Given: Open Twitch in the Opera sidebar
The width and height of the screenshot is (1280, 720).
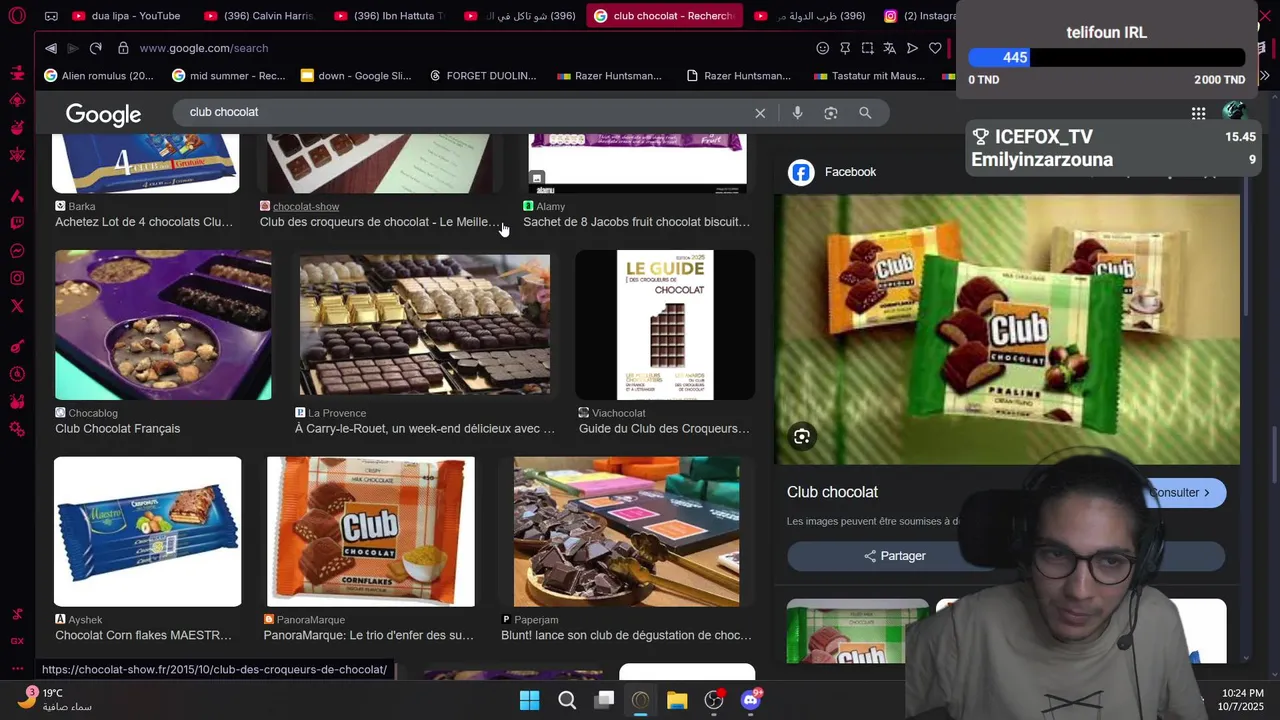Looking at the screenshot, I should pos(17,223).
